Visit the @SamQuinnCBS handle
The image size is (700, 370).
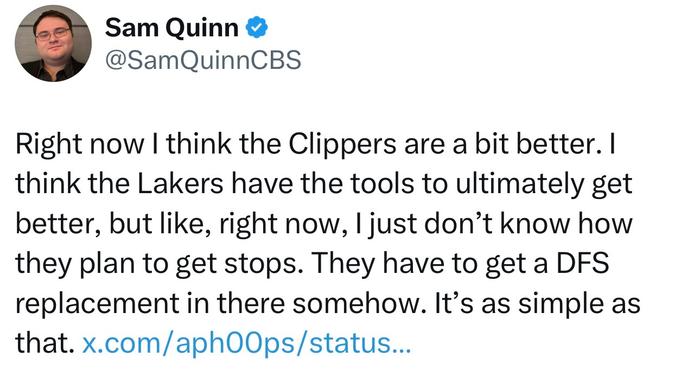(x=203, y=60)
